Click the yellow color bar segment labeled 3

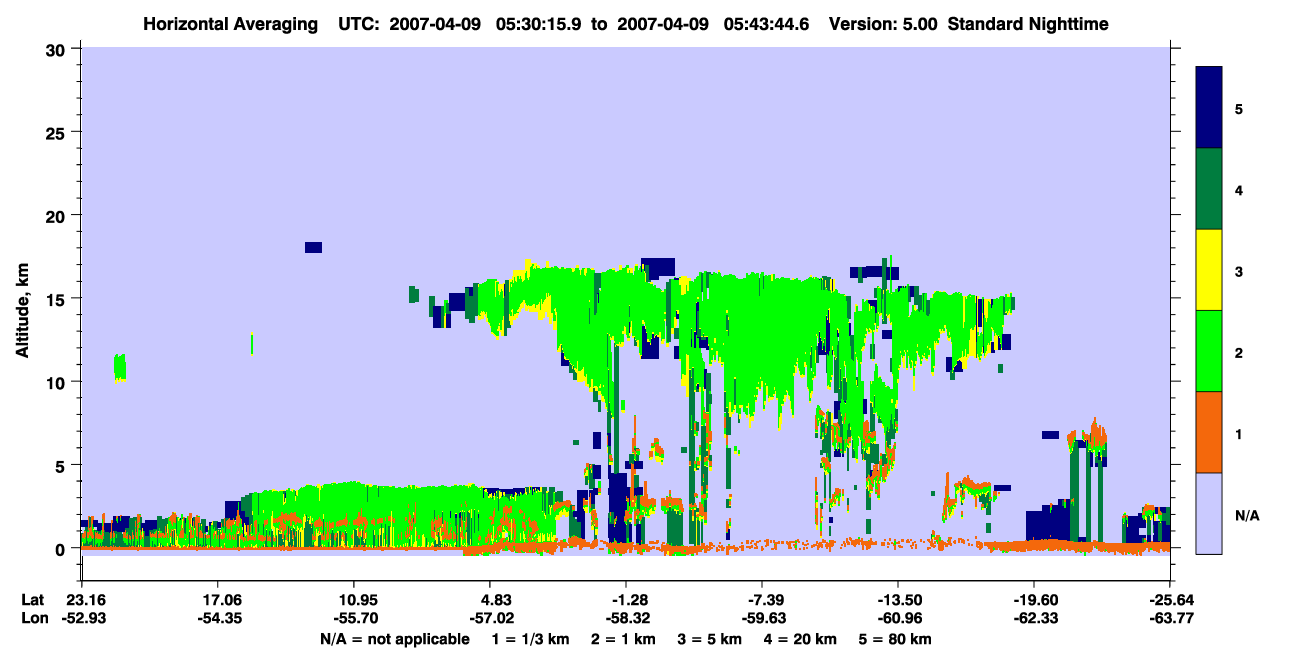tap(1209, 270)
